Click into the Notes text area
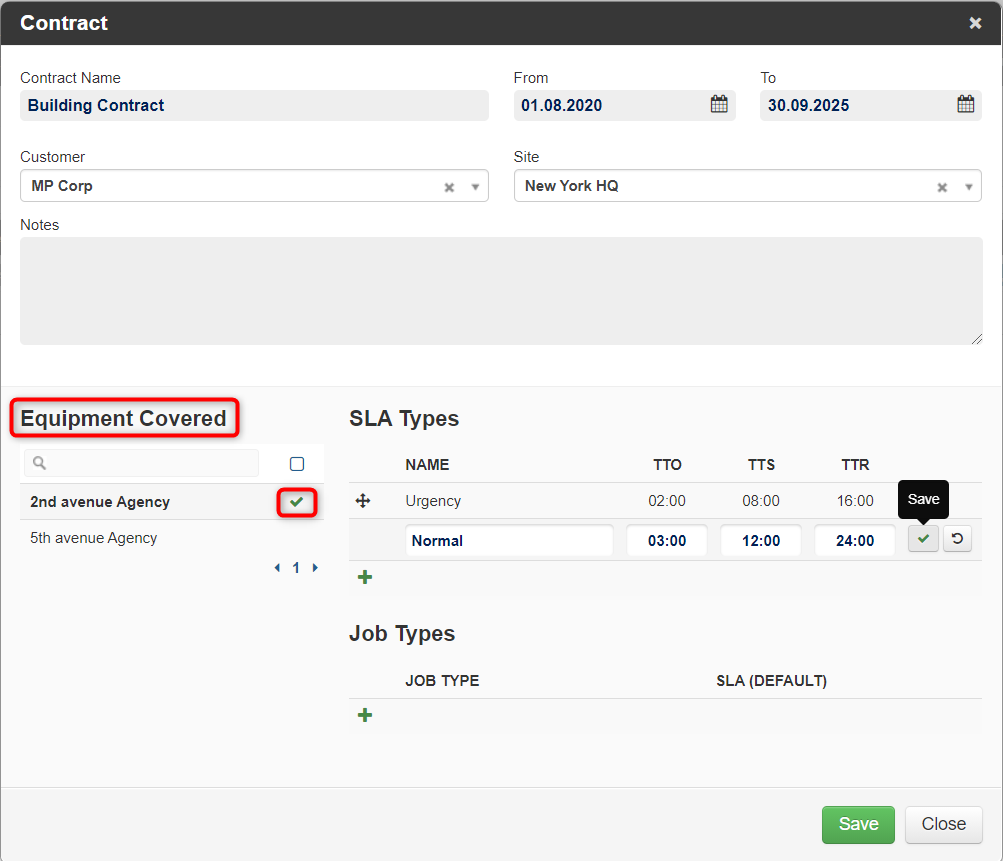The width and height of the screenshot is (1003, 861). click(x=501, y=291)
